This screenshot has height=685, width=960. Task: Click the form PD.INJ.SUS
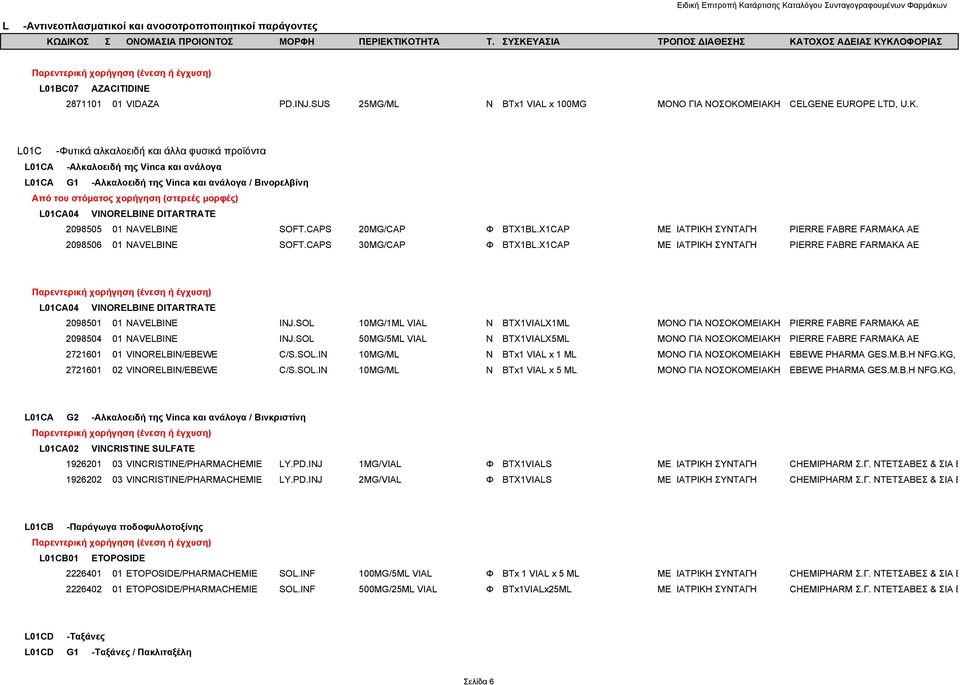point(304,104)
